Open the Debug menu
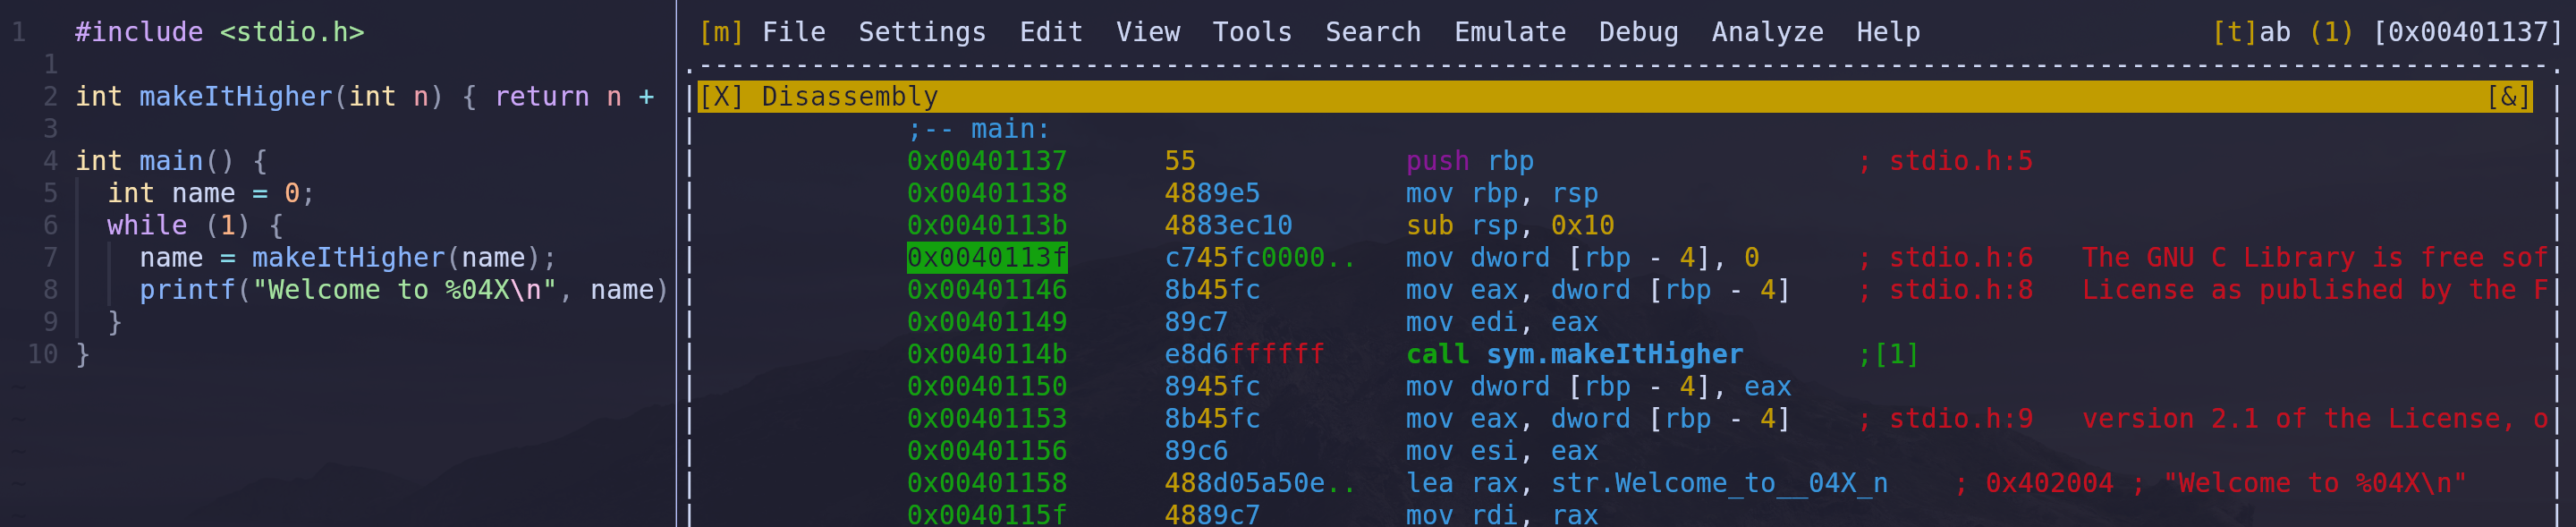Screen dimensions: 2576x527 click(x=1638, y=32)
